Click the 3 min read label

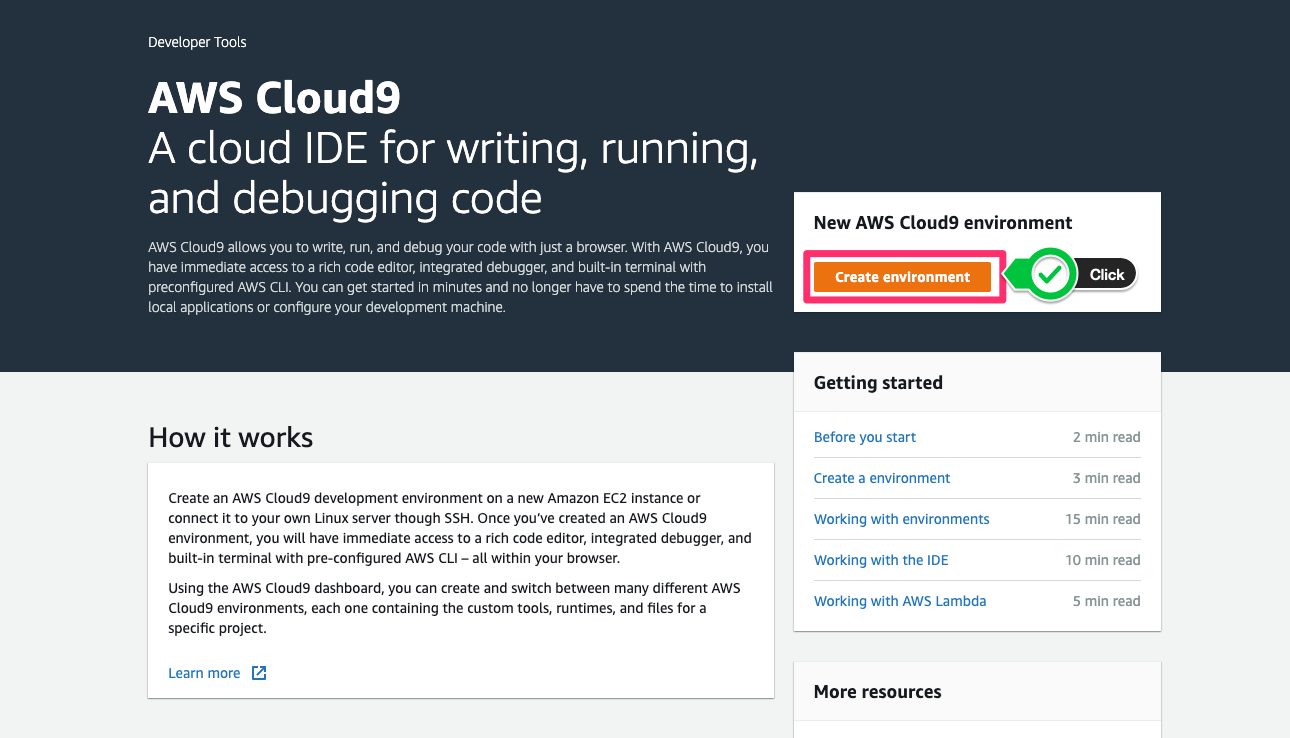(1106, 478)
